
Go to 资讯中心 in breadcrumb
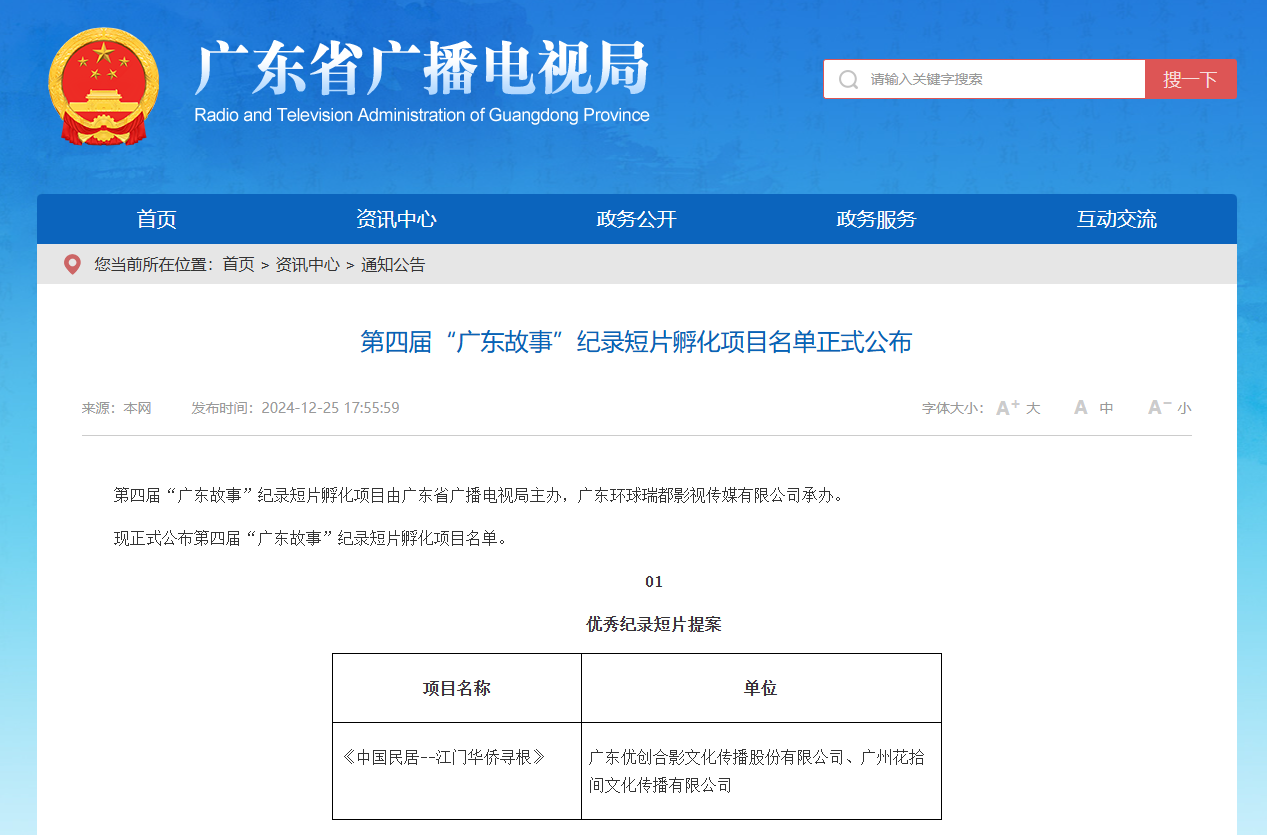pos(308,265)
